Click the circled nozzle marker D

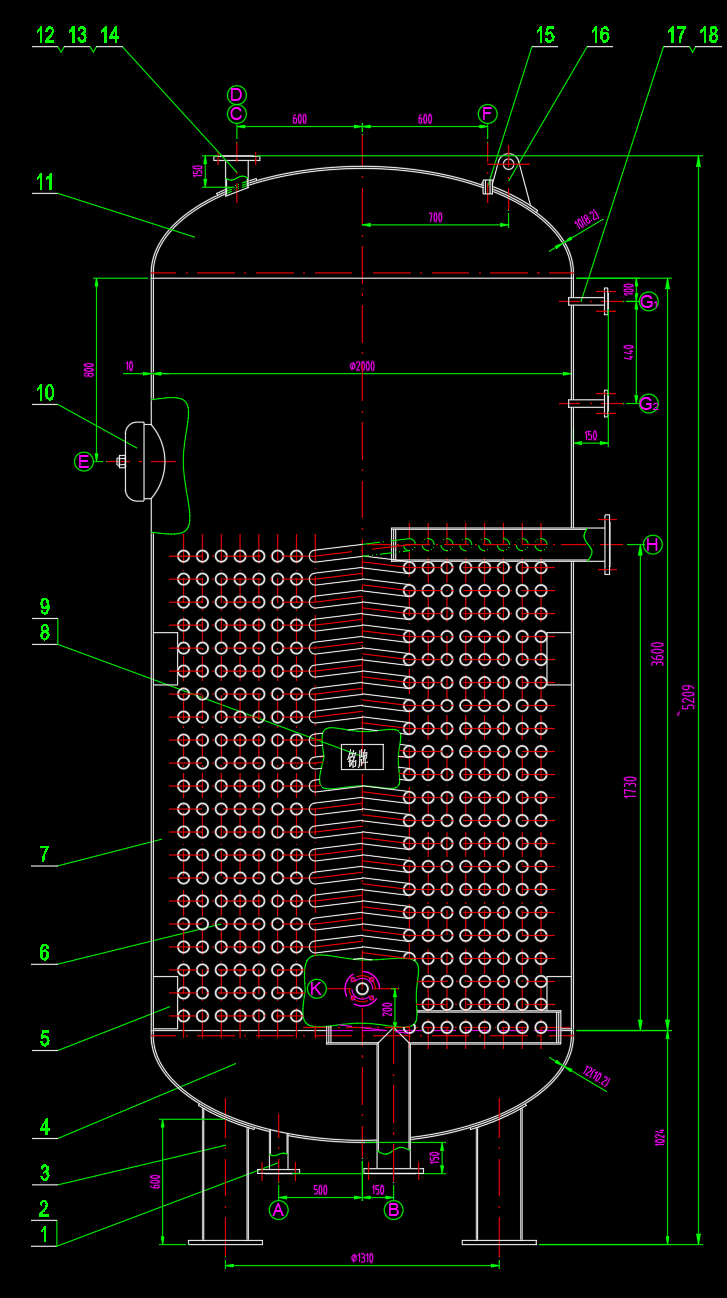(236, 95)
